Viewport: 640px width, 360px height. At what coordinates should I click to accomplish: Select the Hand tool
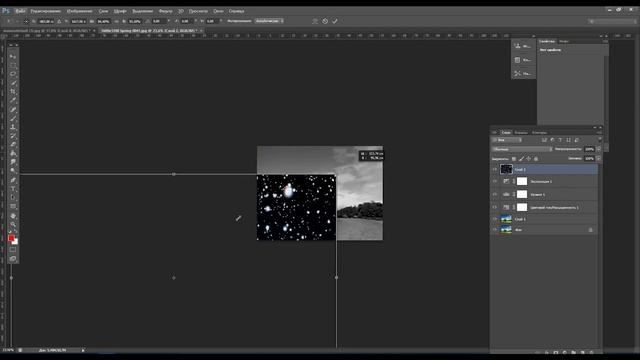(13, 216)
